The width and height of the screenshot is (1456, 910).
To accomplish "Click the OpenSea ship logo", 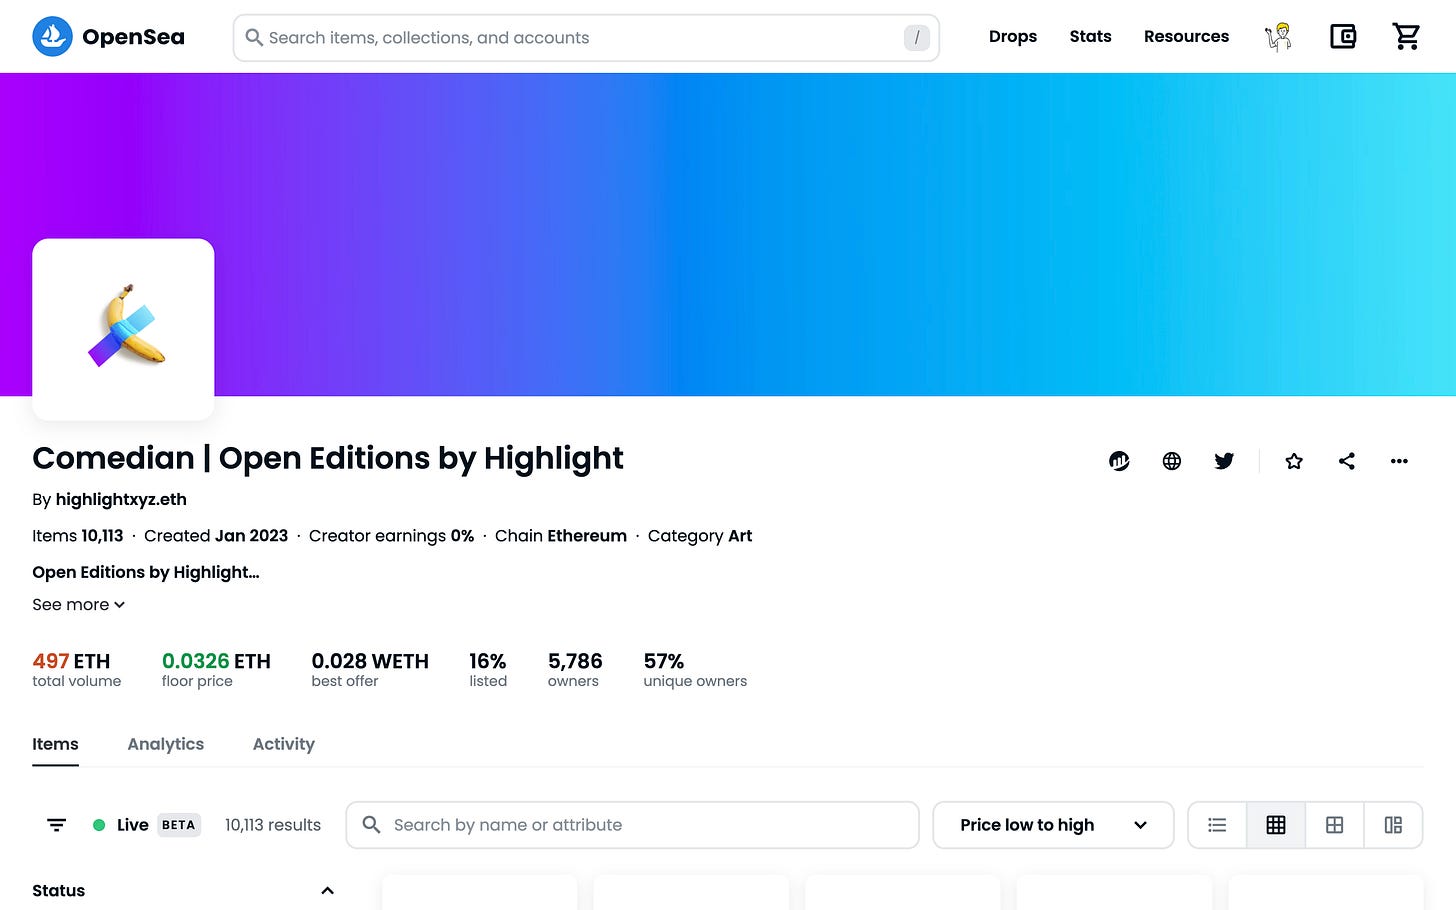I will point(52,37).
